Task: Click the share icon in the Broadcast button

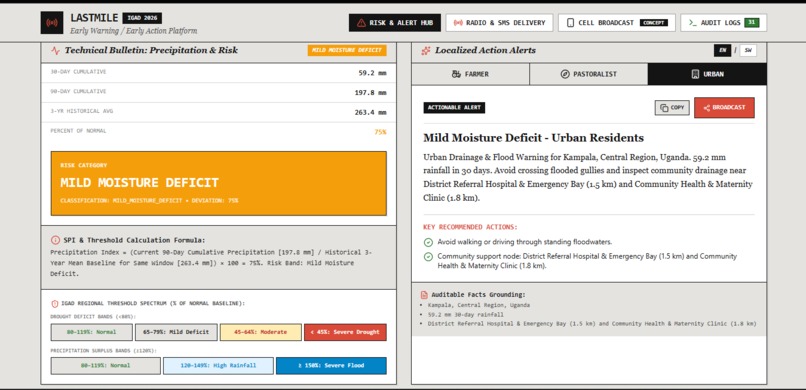Action: pos(707,108)
